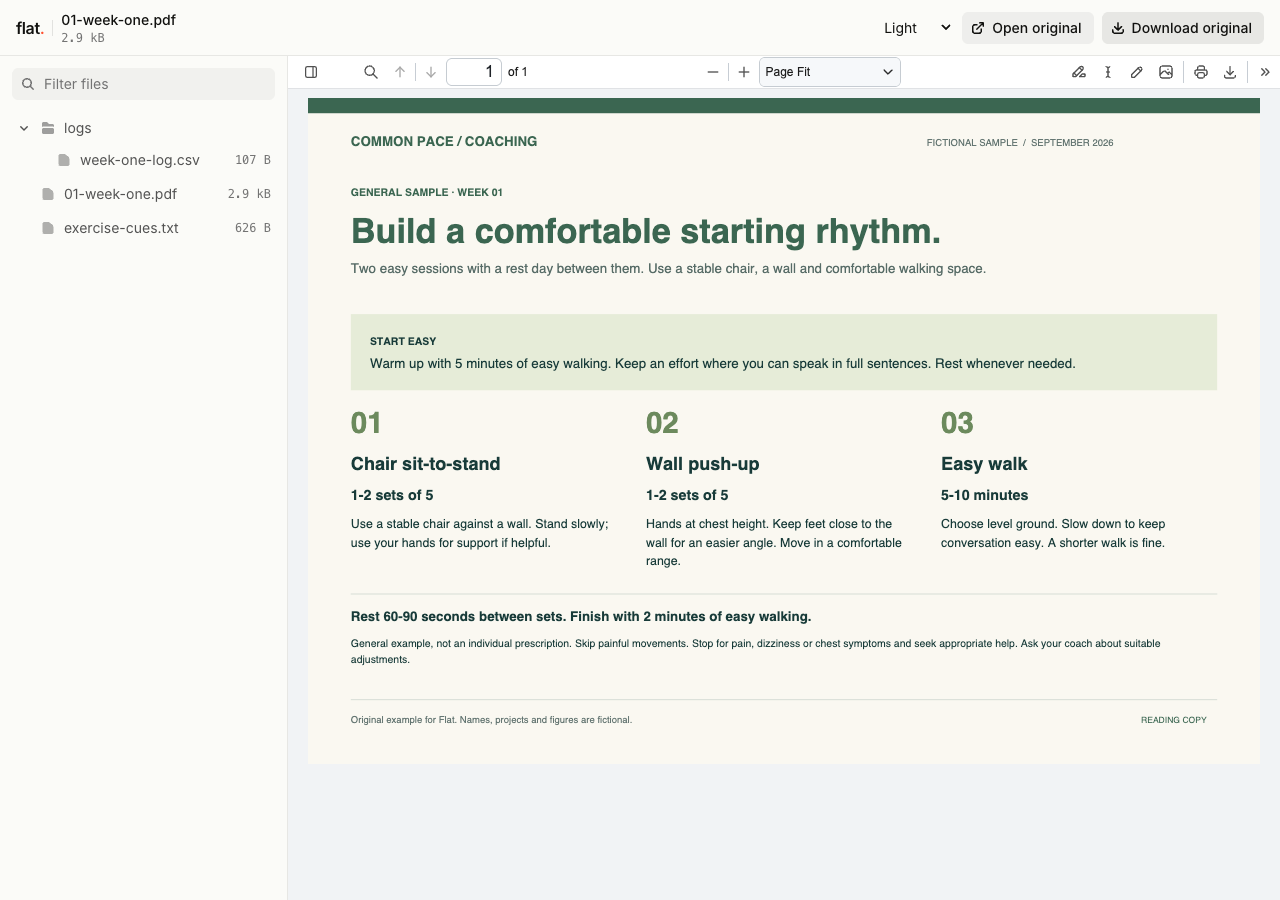1280x900 pixels.
Task: Click the large '03' step number
Action: point(957,423)
